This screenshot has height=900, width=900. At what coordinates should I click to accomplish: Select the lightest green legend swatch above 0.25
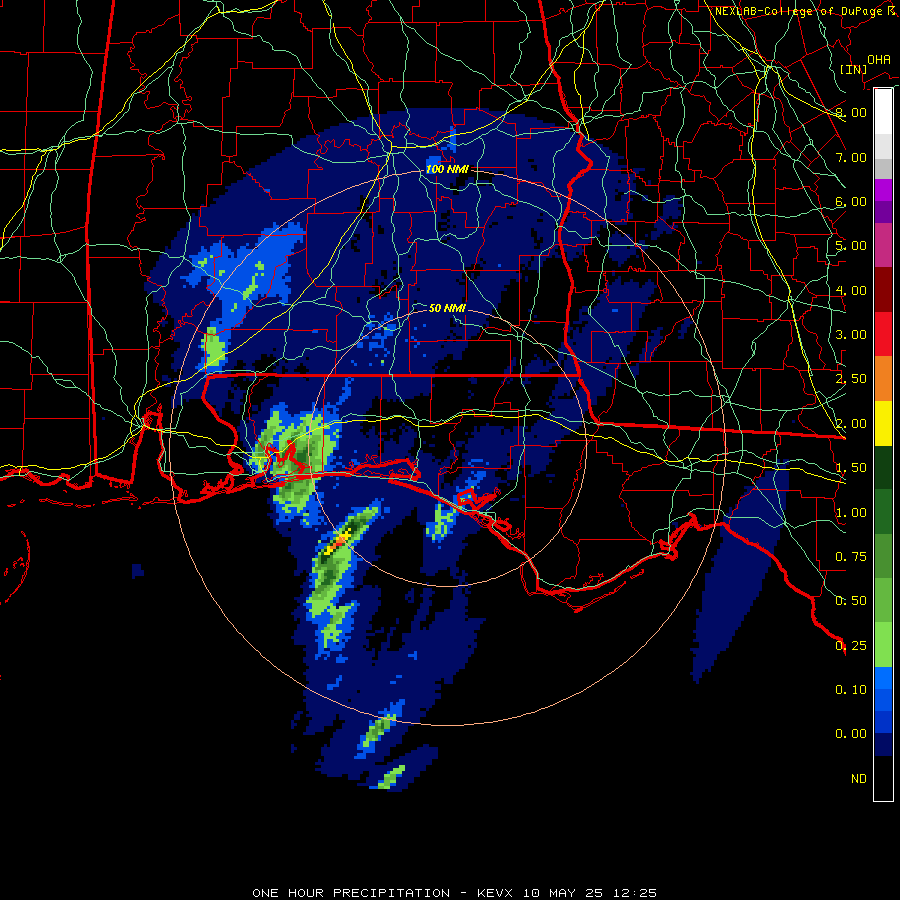click(x=883, y=645)
